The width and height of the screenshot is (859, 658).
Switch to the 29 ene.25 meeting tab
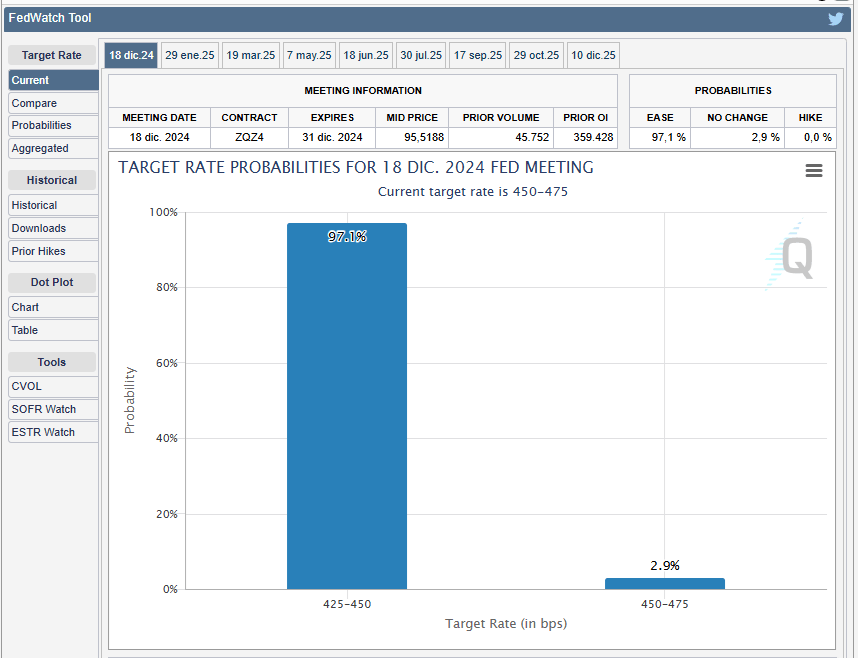(x=190, y=55)
